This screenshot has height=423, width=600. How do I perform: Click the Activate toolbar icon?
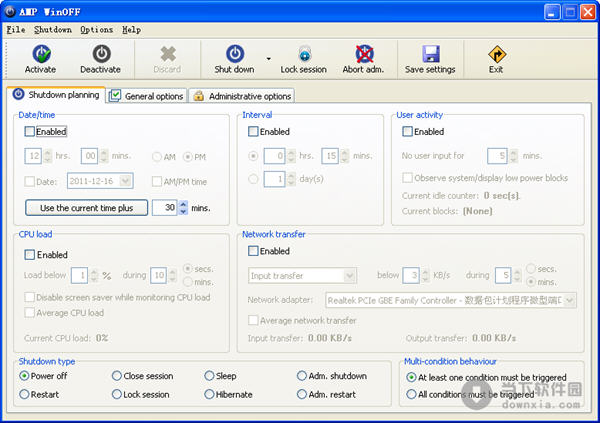click(40, 54)
